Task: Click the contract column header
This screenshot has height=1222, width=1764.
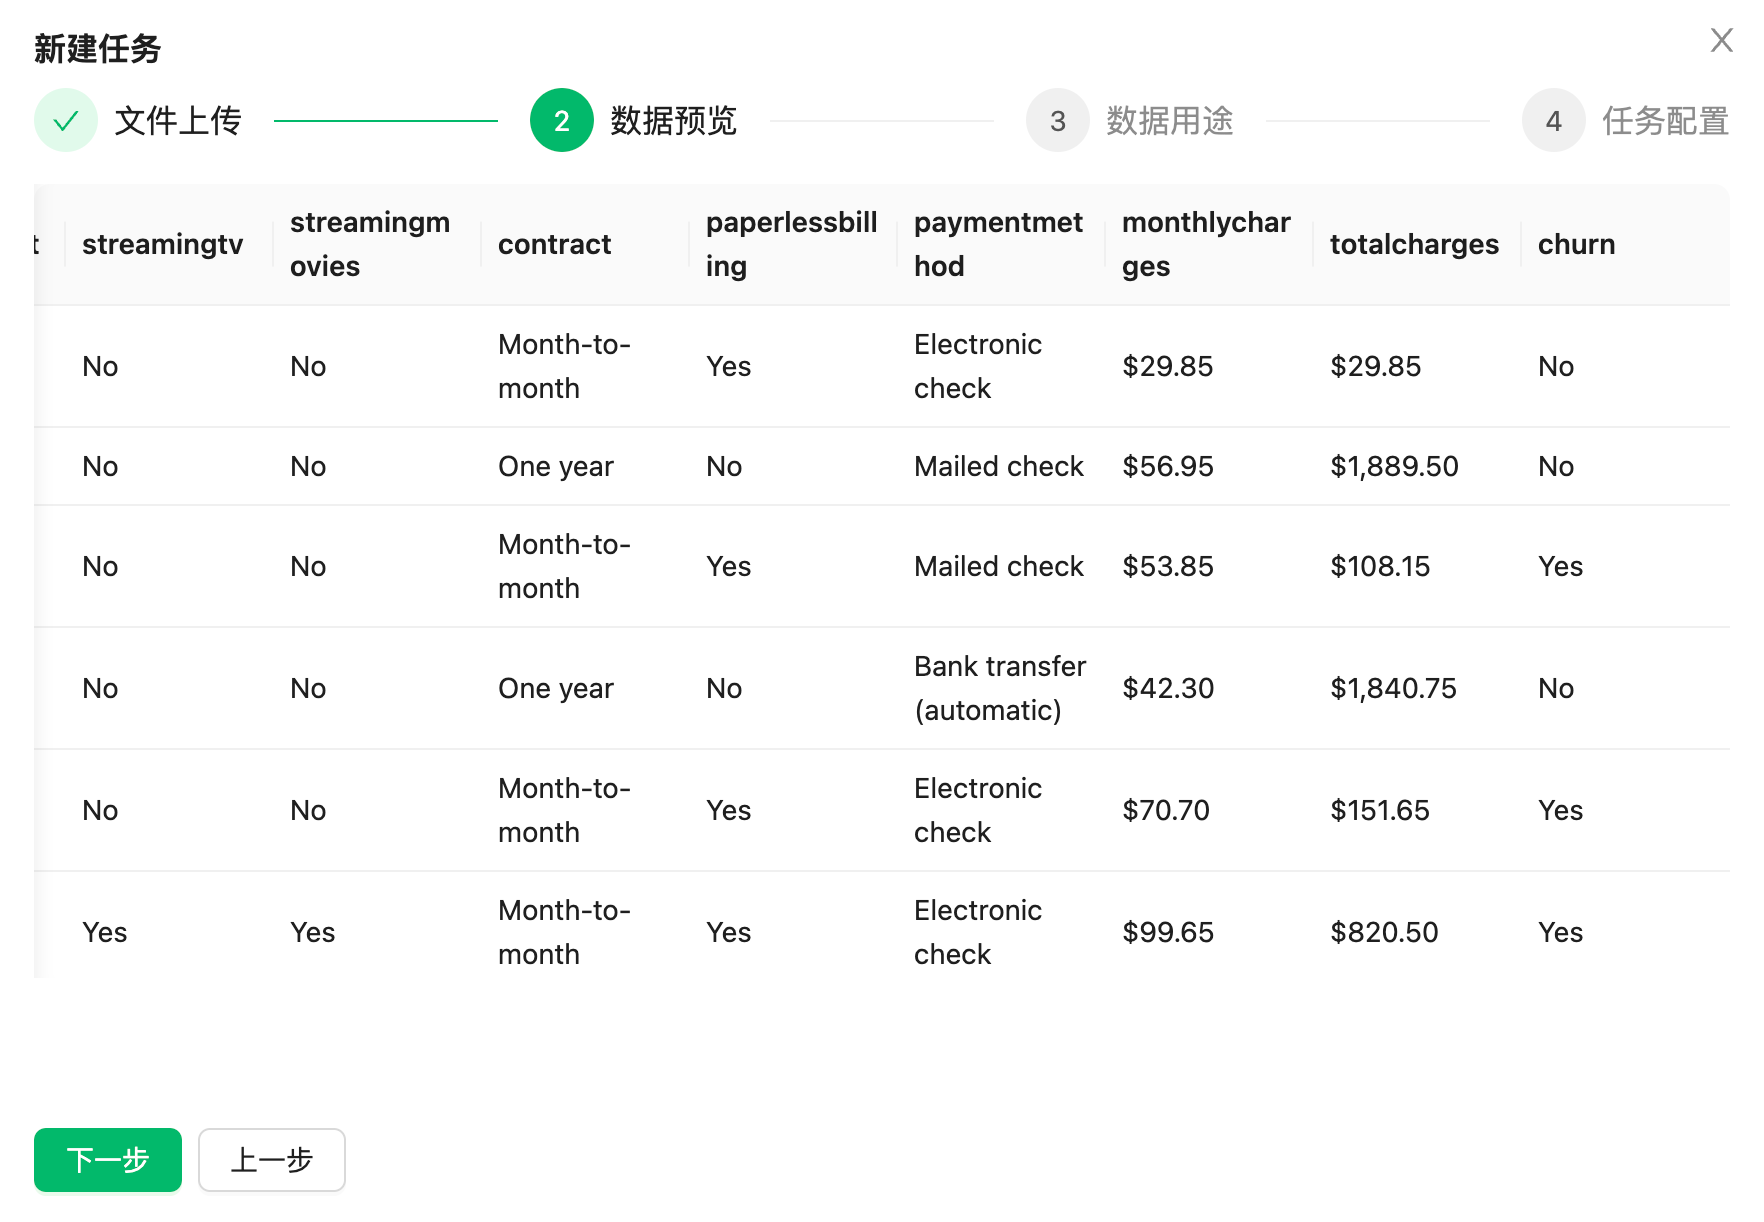Action: (x=554, y=244)
